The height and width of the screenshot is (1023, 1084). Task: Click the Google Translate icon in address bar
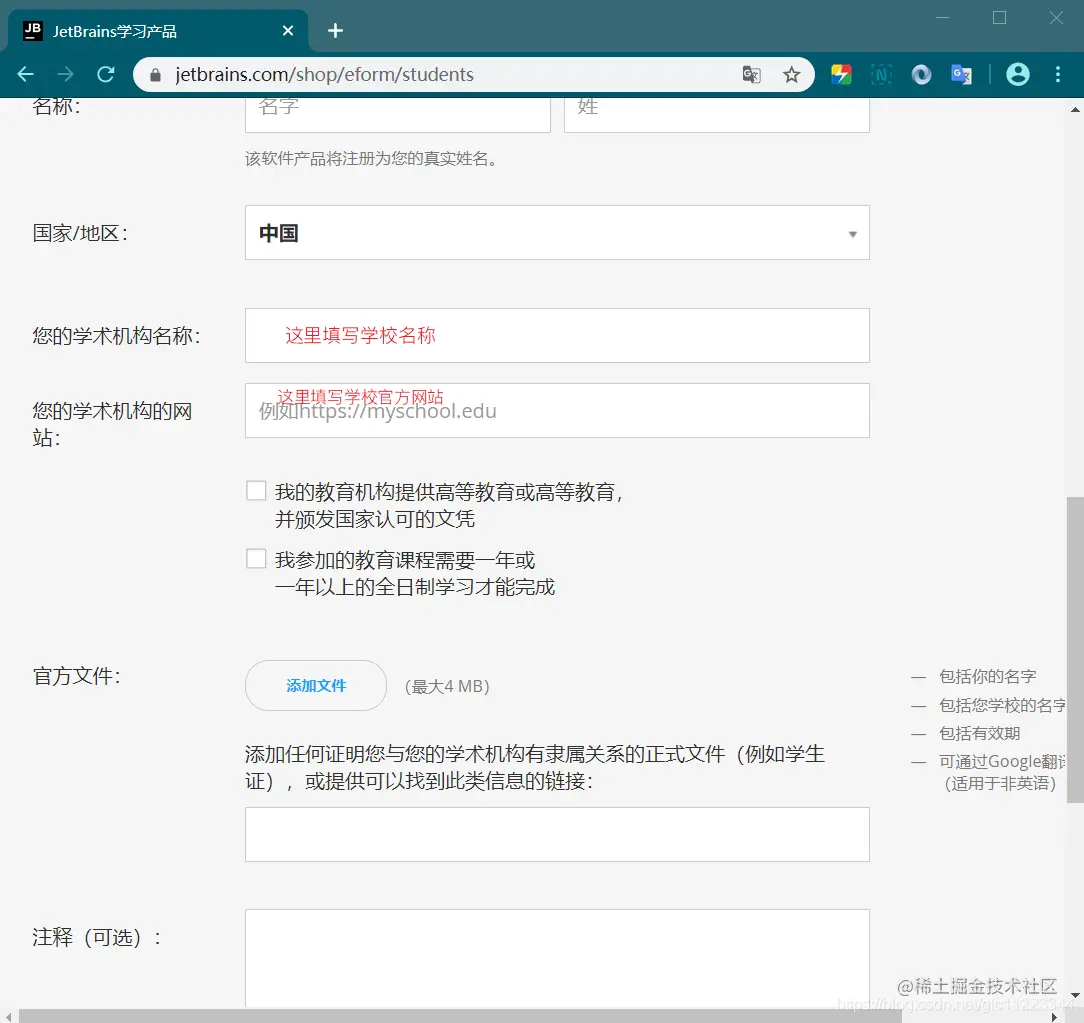click(x=751, y=74)
